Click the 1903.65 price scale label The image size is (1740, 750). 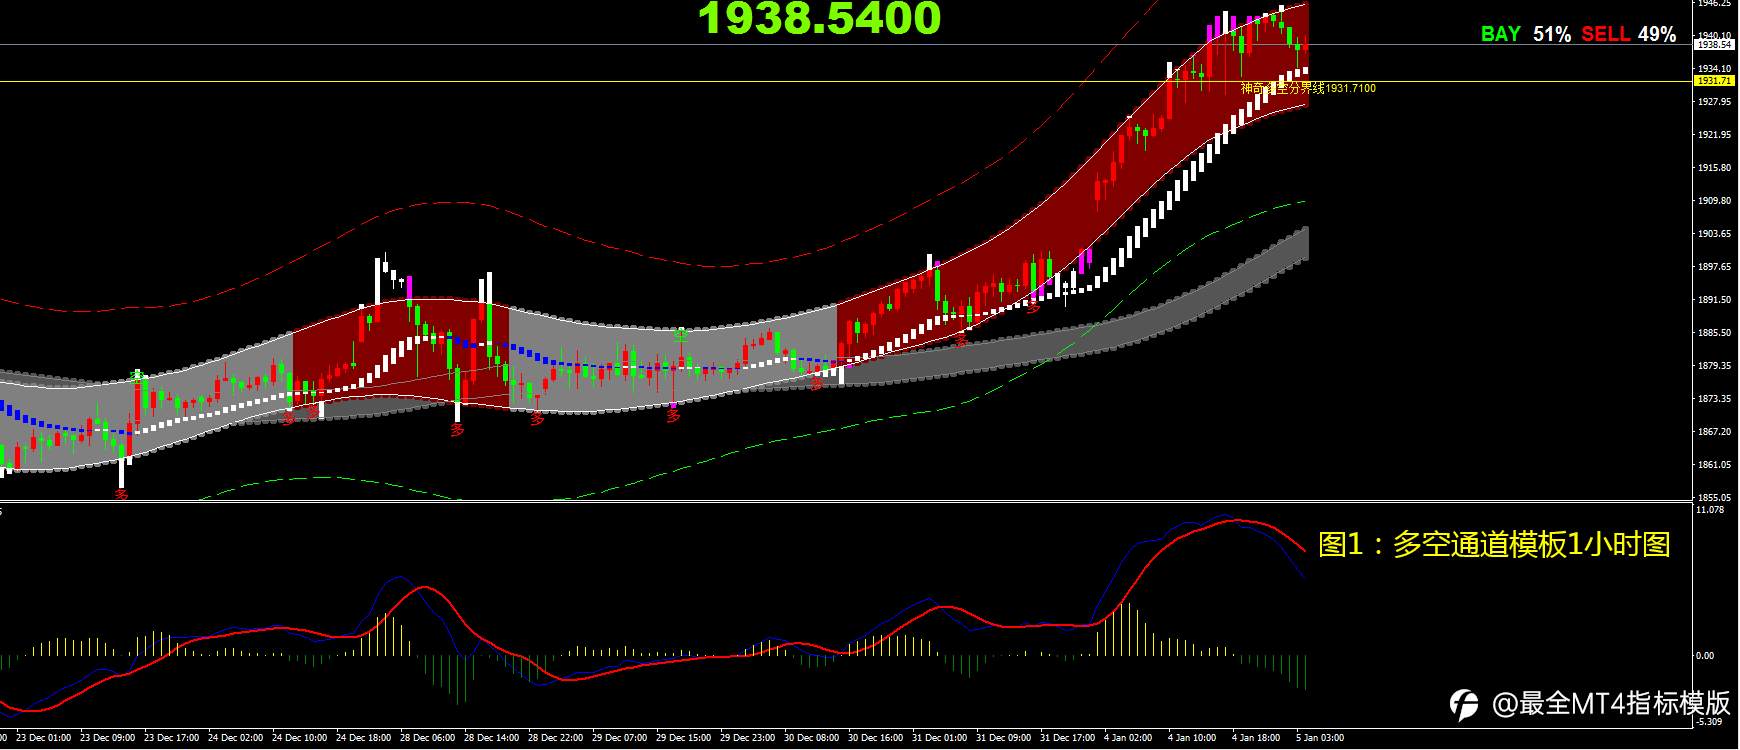pyautogui.click(x=1714, y=233)
